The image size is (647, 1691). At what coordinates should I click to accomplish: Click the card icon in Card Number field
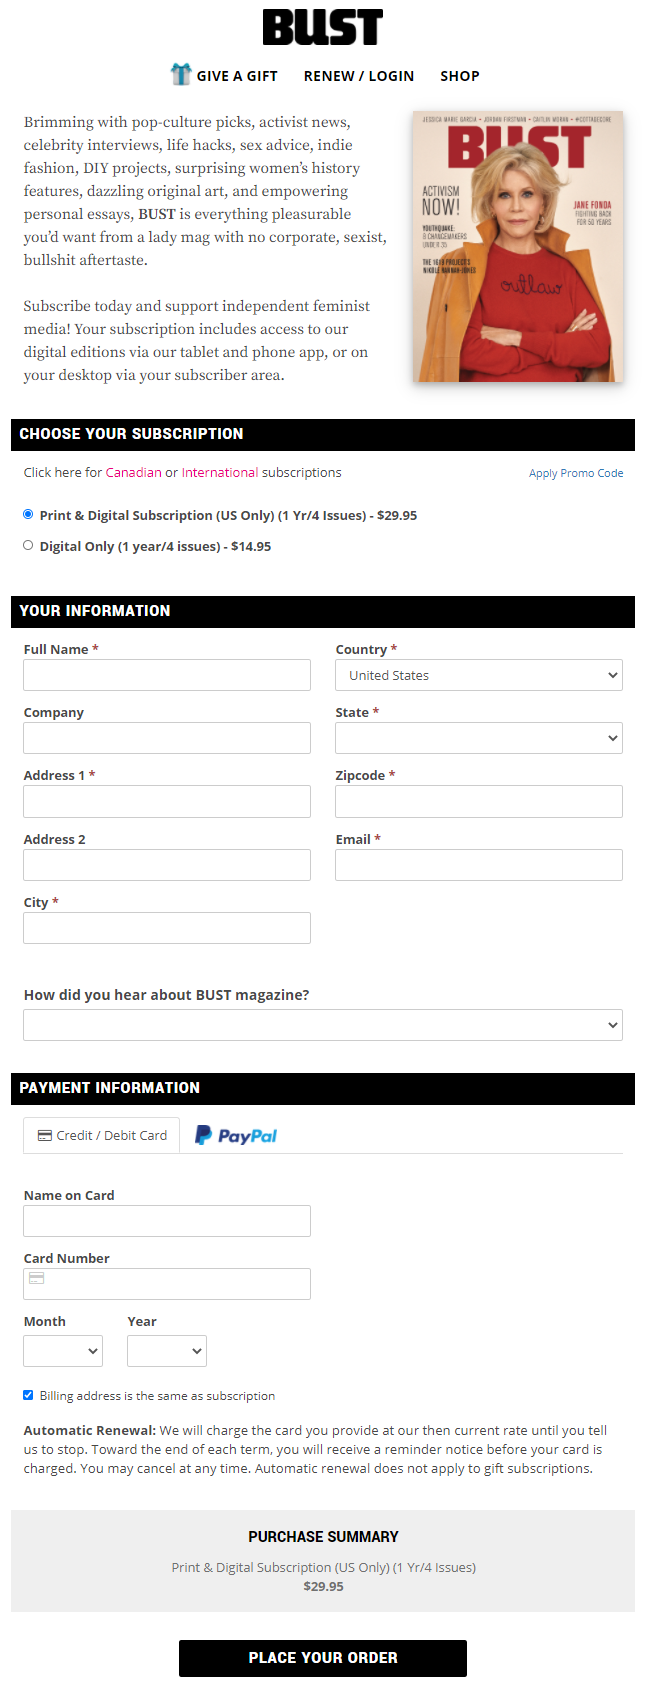[x=37, y=1279]
